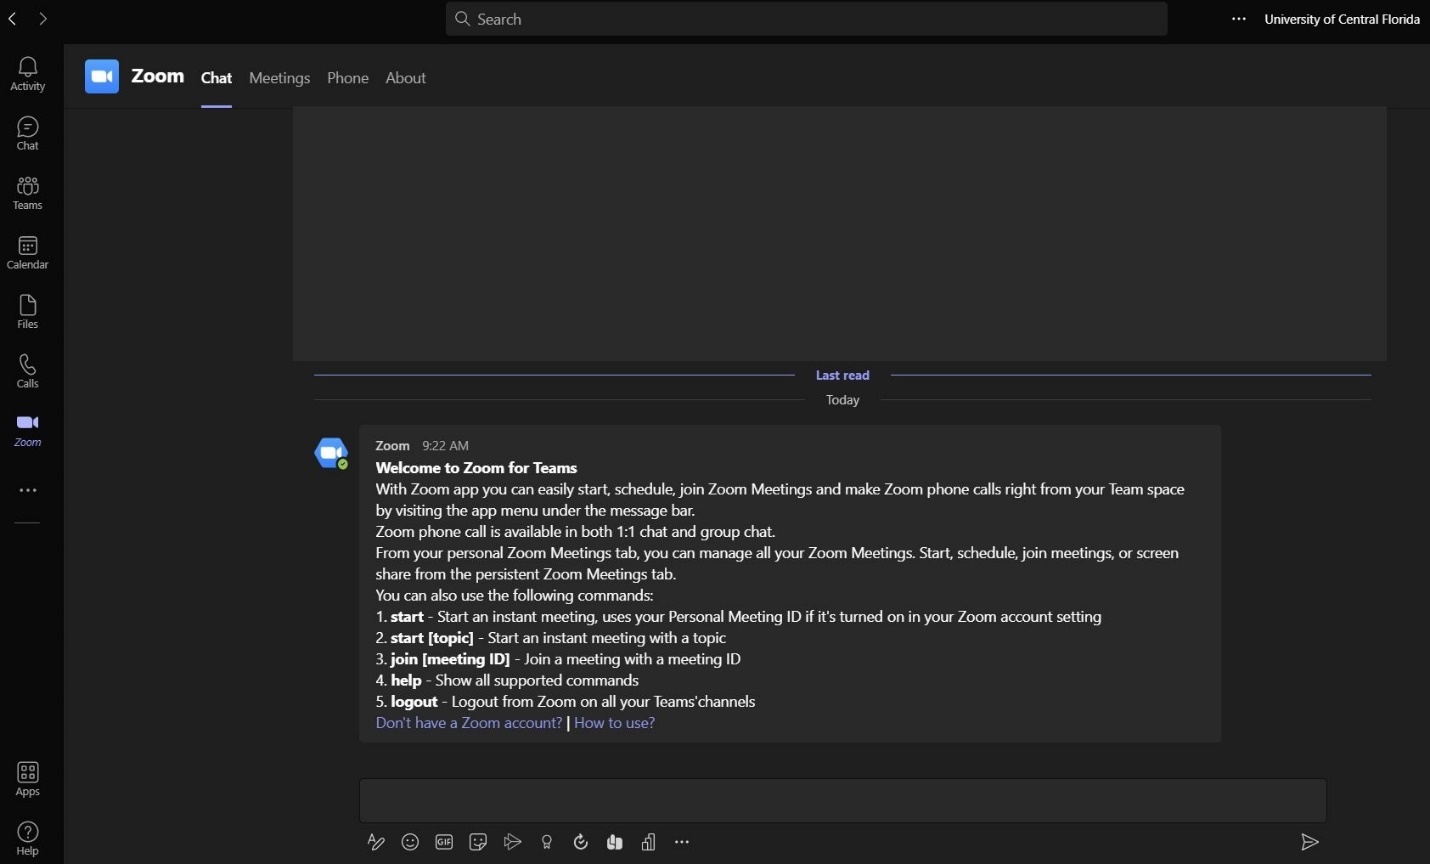The height and width of the screenshot is (864, 1430).
Task: Open Files from the sidebar
Action: (x=28, y=311)
